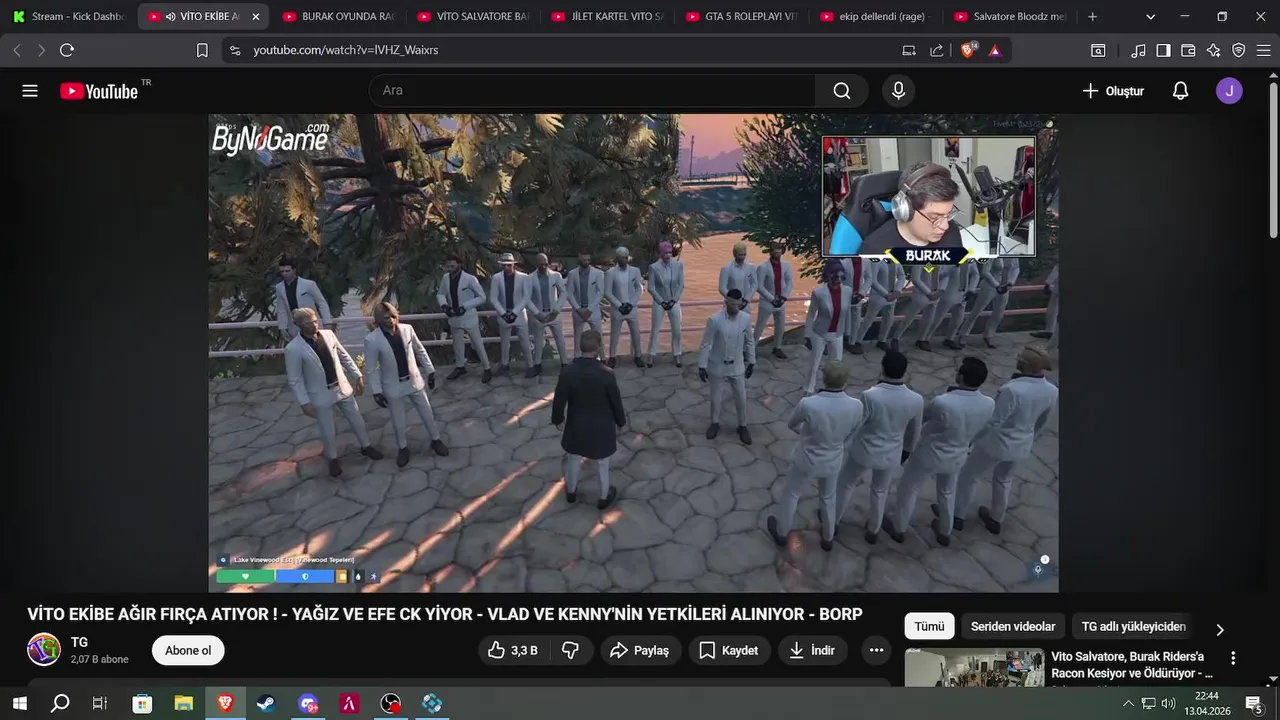1280x720 pixels.
Task: Open the tab search dropdown arrow
Action: [x=1150, y=17]
